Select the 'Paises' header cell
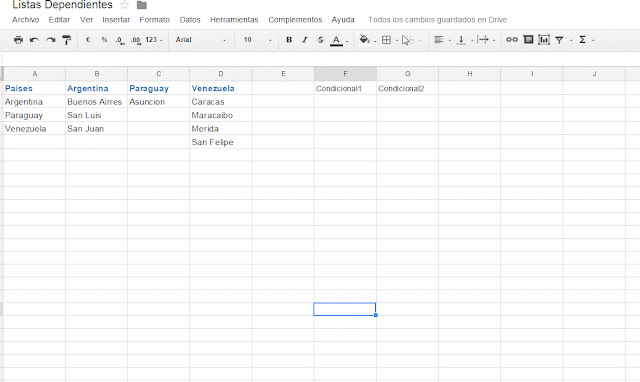 tap(35, 88)
